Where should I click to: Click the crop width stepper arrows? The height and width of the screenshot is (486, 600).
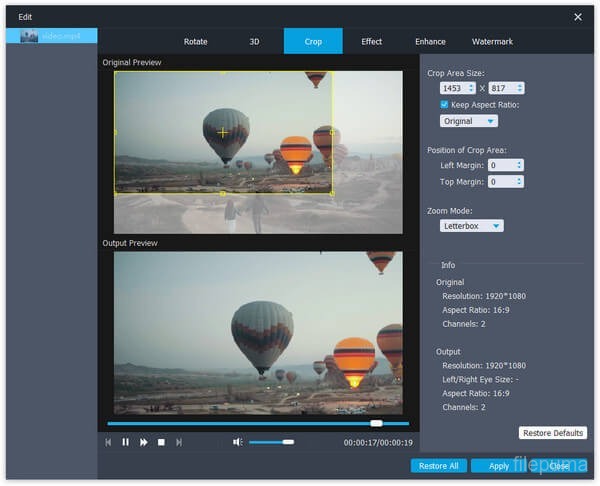[x=472, y=88]
